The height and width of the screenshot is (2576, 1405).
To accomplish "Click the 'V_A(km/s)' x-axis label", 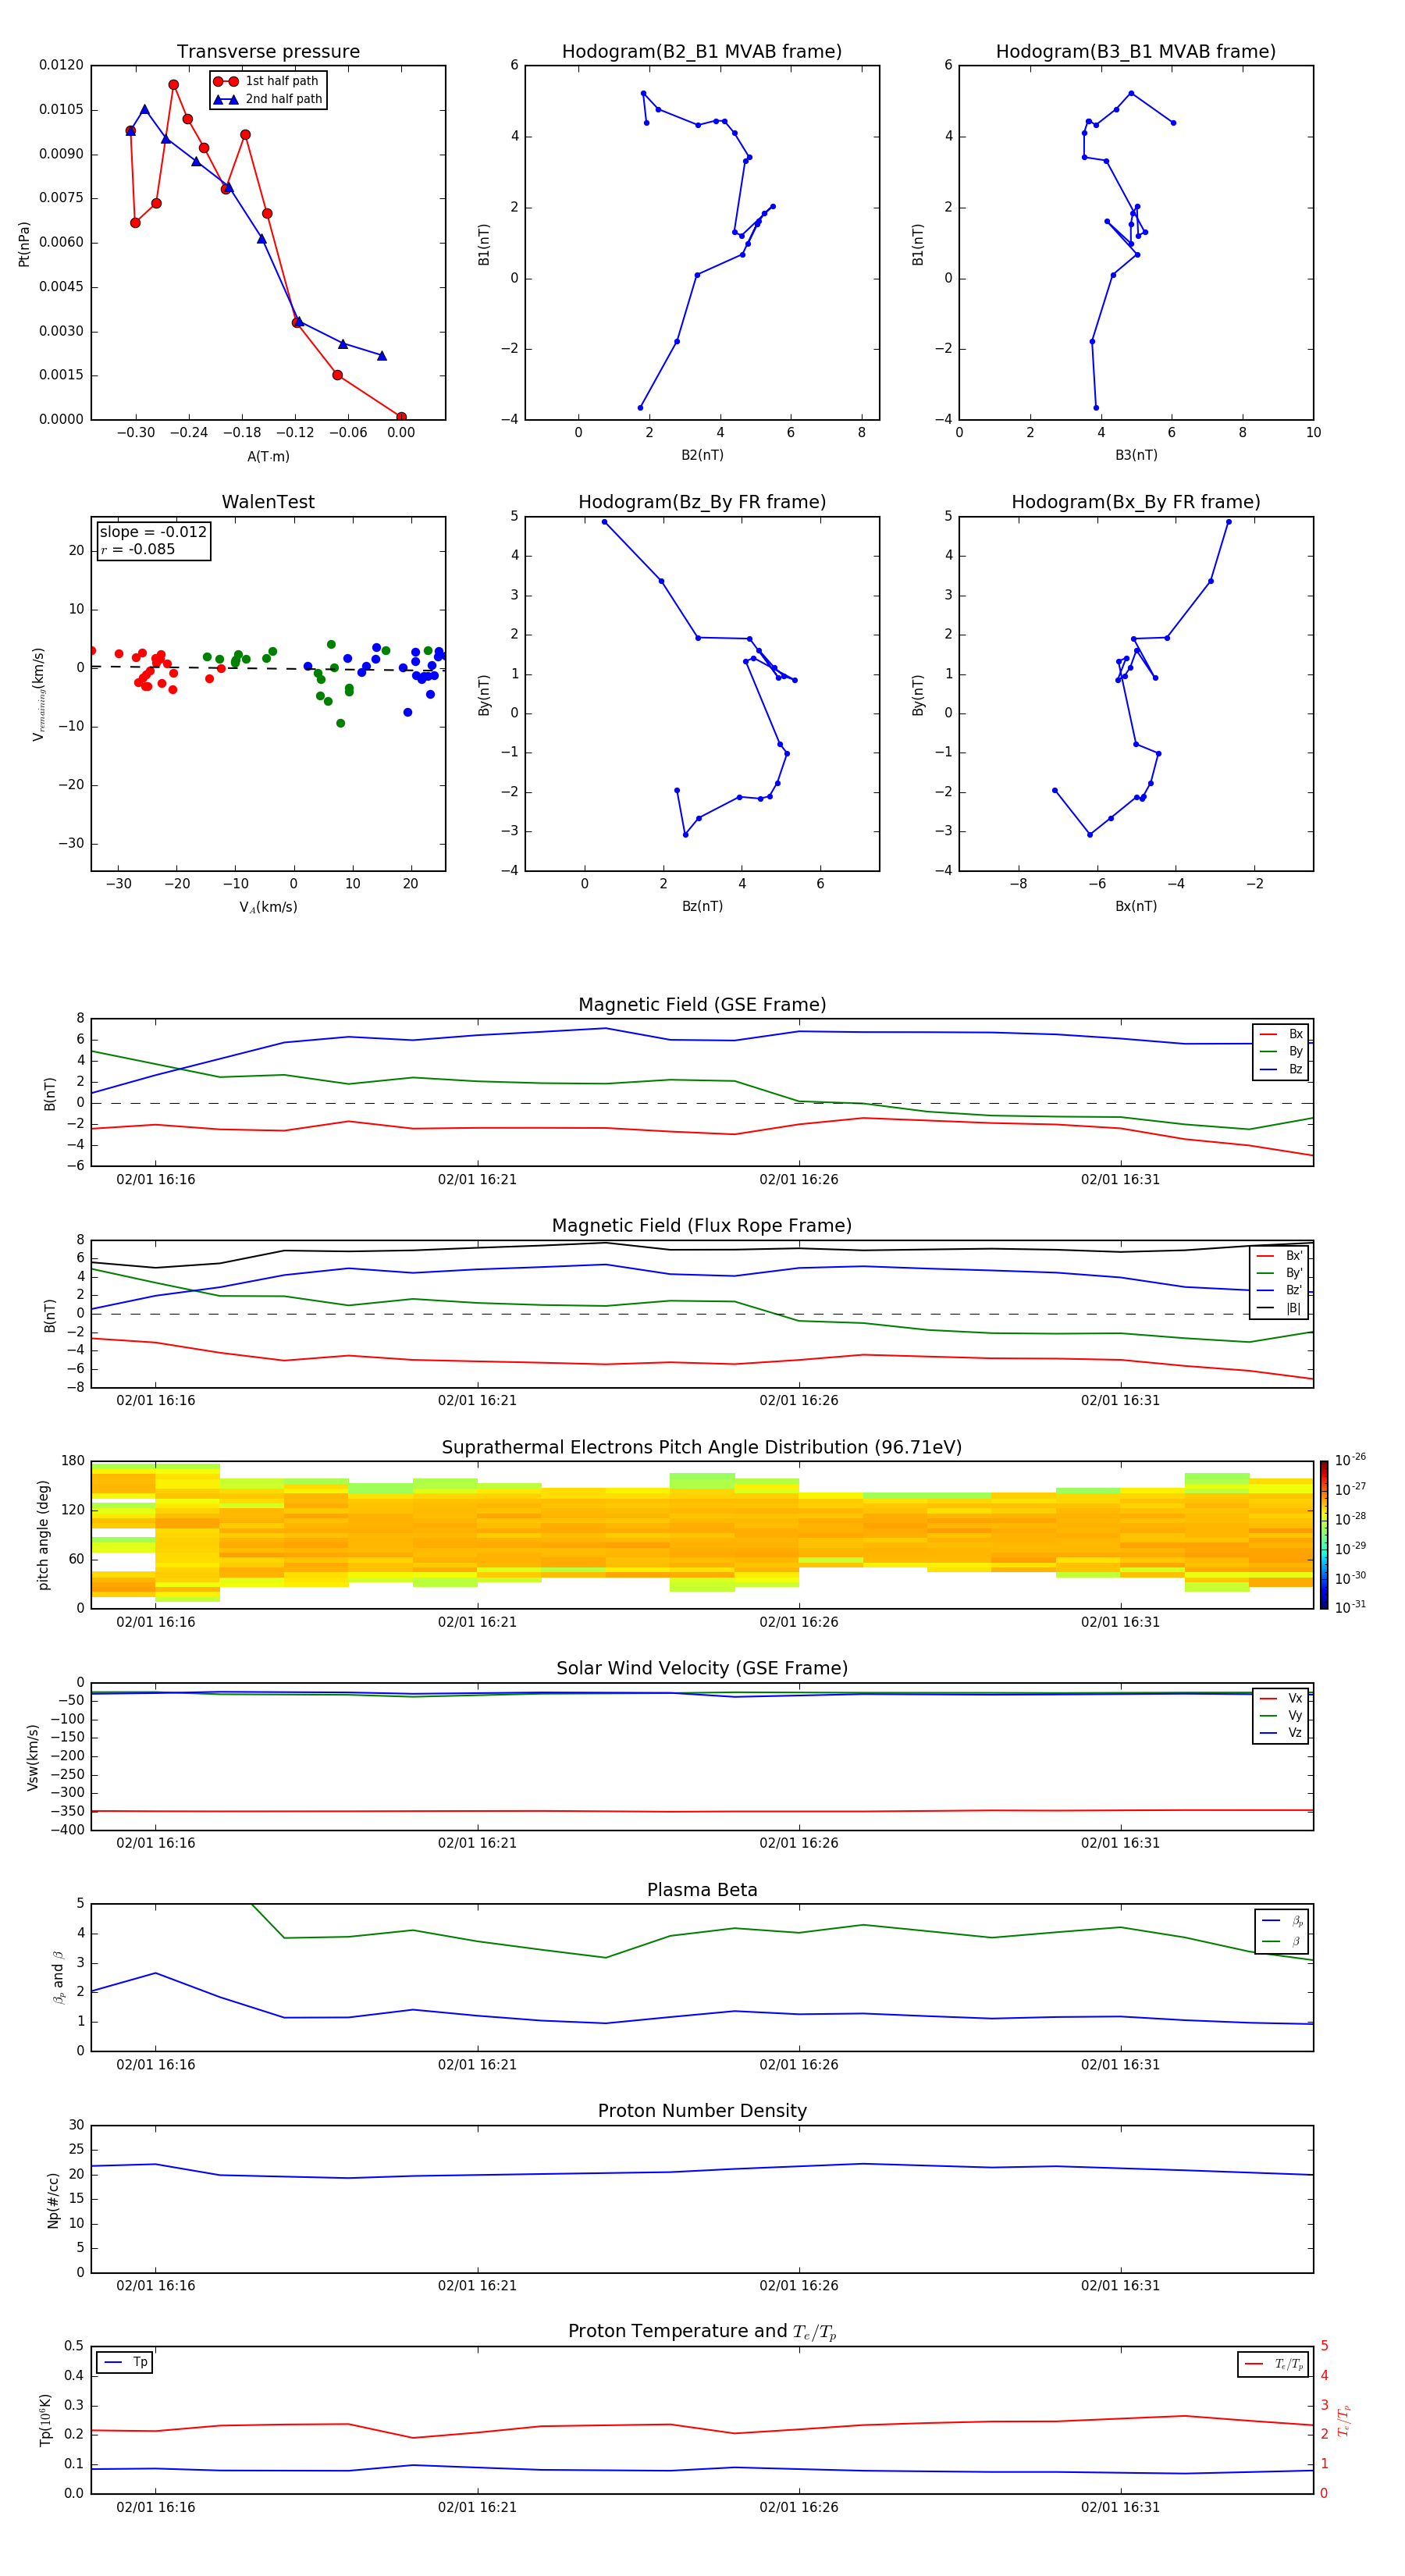I will point(268,907).
